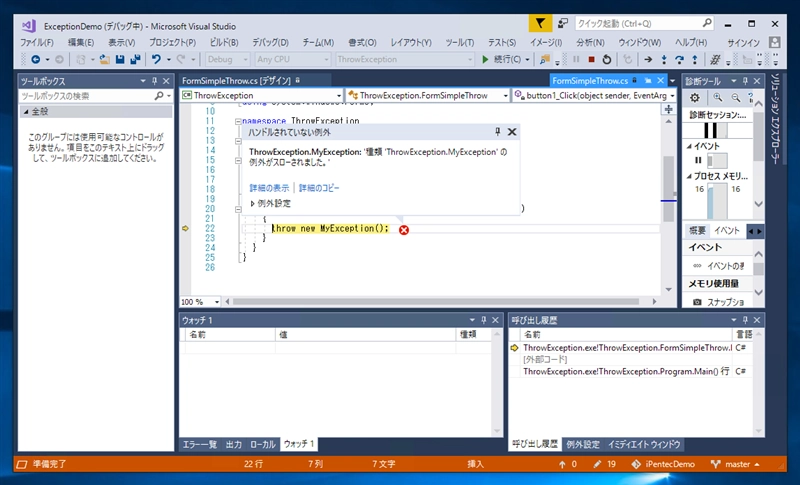Click the snapshot camera icon in memory usage
Viewport: 800px width, 485px height.
click(697, 302)
